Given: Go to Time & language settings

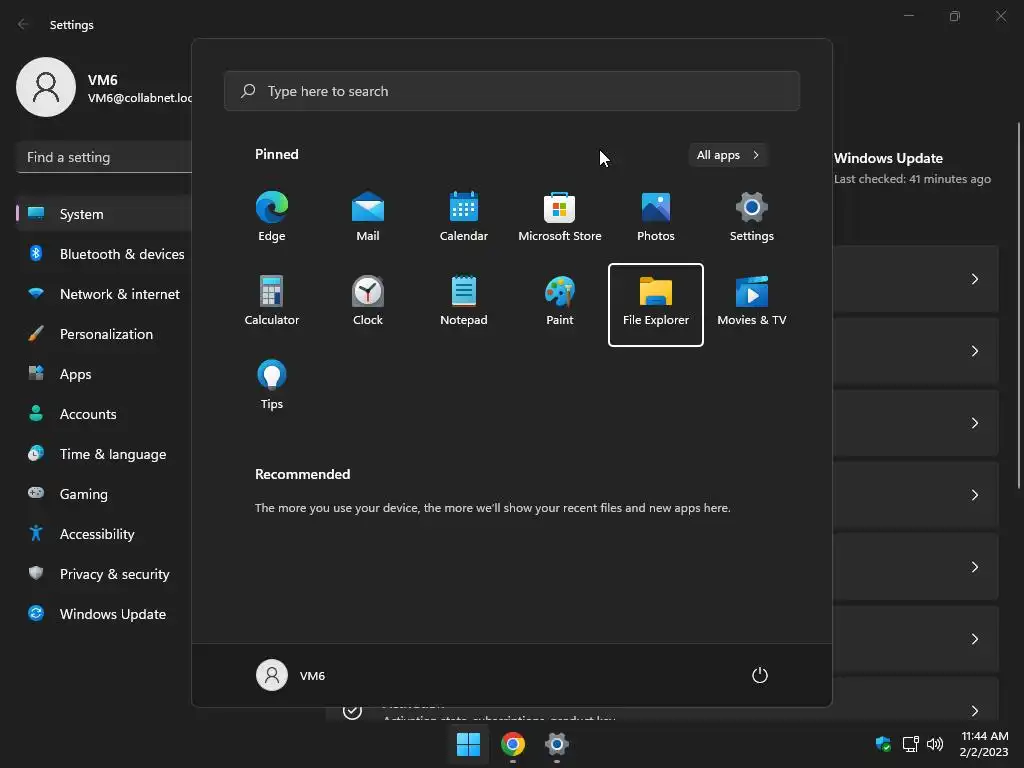Looking at the screenshot, I should pyautogui.click(x=104, y=454).
